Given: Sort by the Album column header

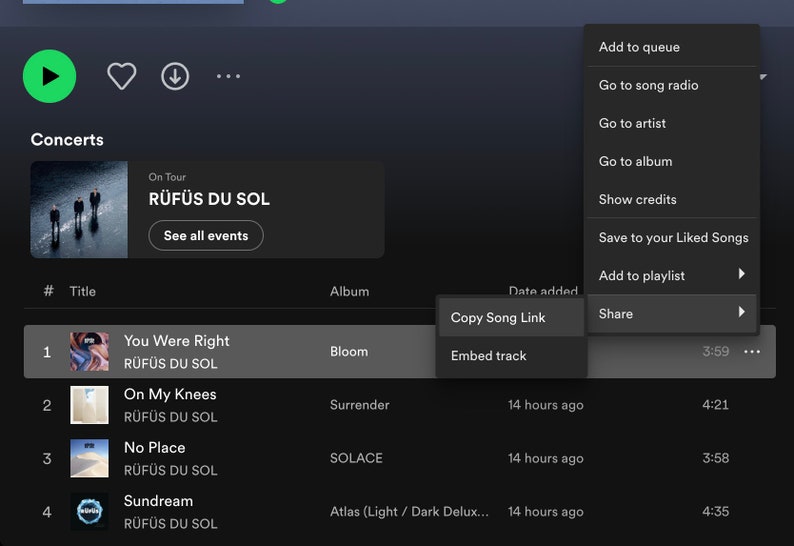Looking at the screenshot, I should [x=349, y=291].
